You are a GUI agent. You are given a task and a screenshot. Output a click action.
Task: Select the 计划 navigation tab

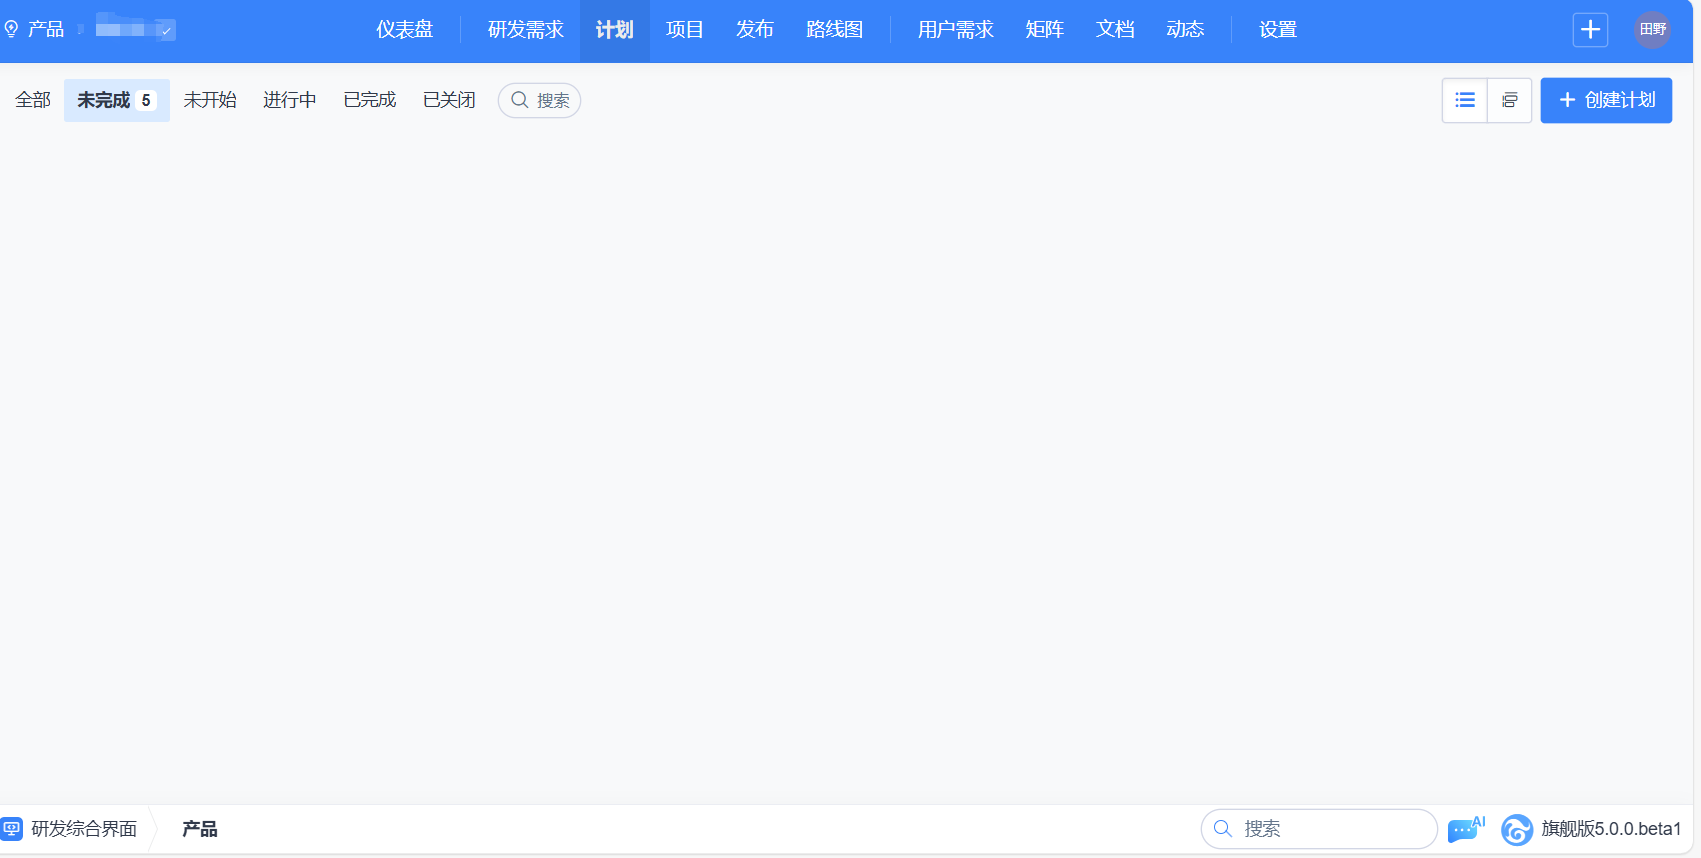[615, 30]
